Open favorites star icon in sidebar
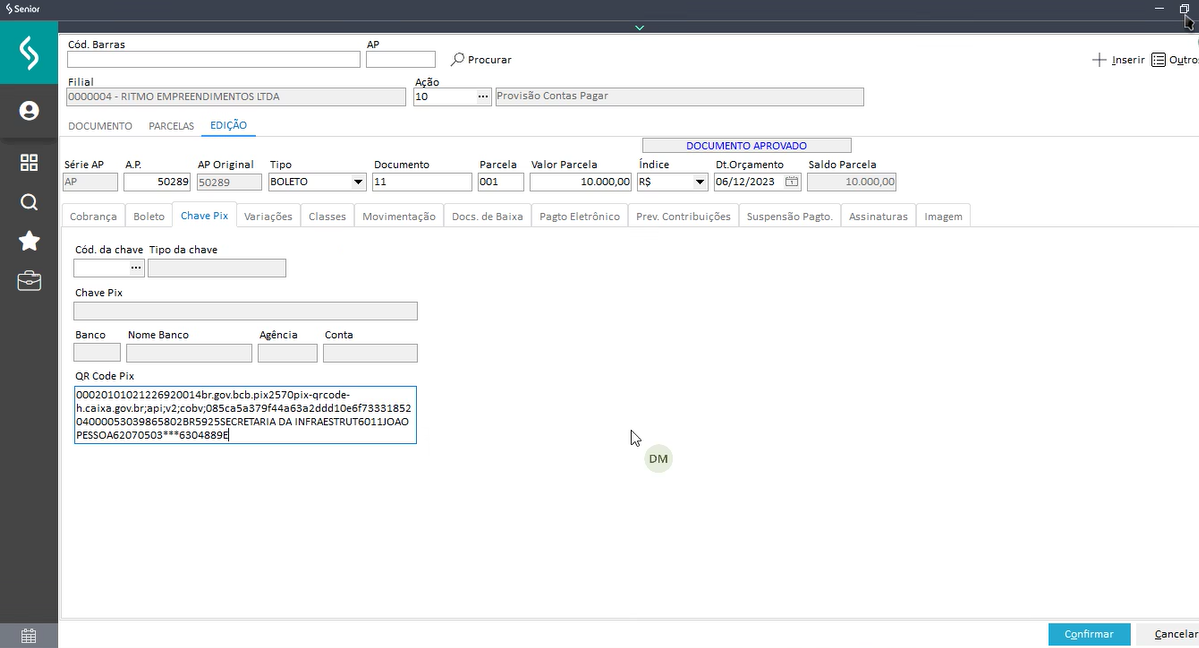1199x648 pixels. point(29,241)
